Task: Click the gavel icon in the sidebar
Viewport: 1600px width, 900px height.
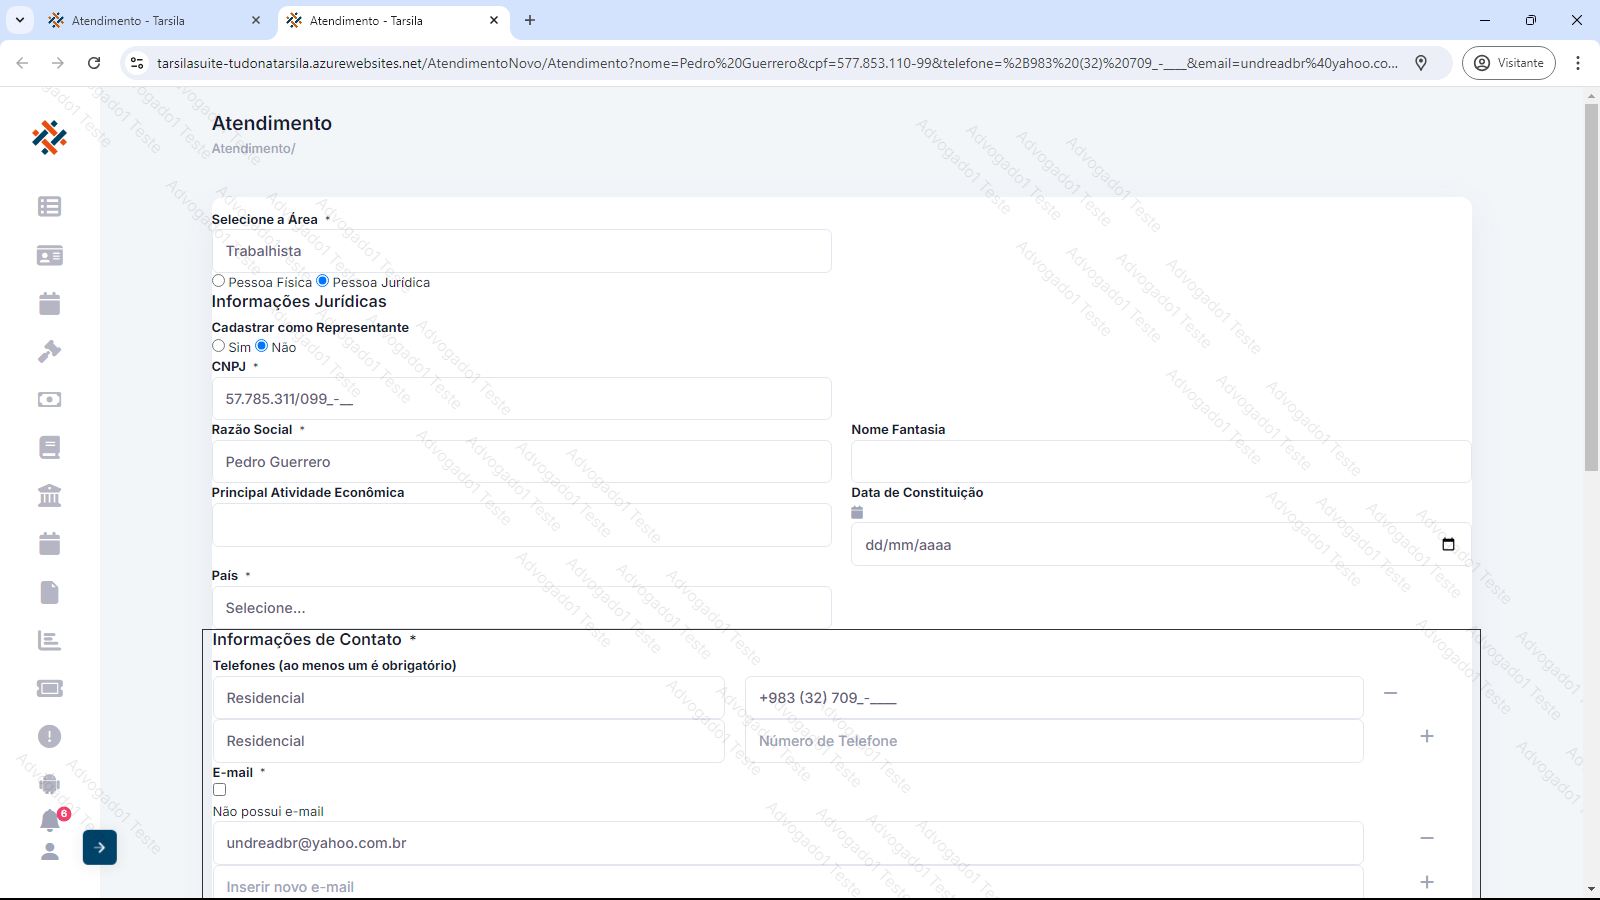Action: (49, 352)
